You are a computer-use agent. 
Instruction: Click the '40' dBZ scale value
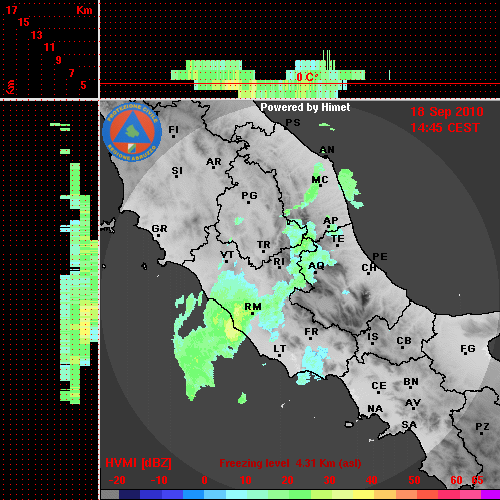(x=372, y=480)
